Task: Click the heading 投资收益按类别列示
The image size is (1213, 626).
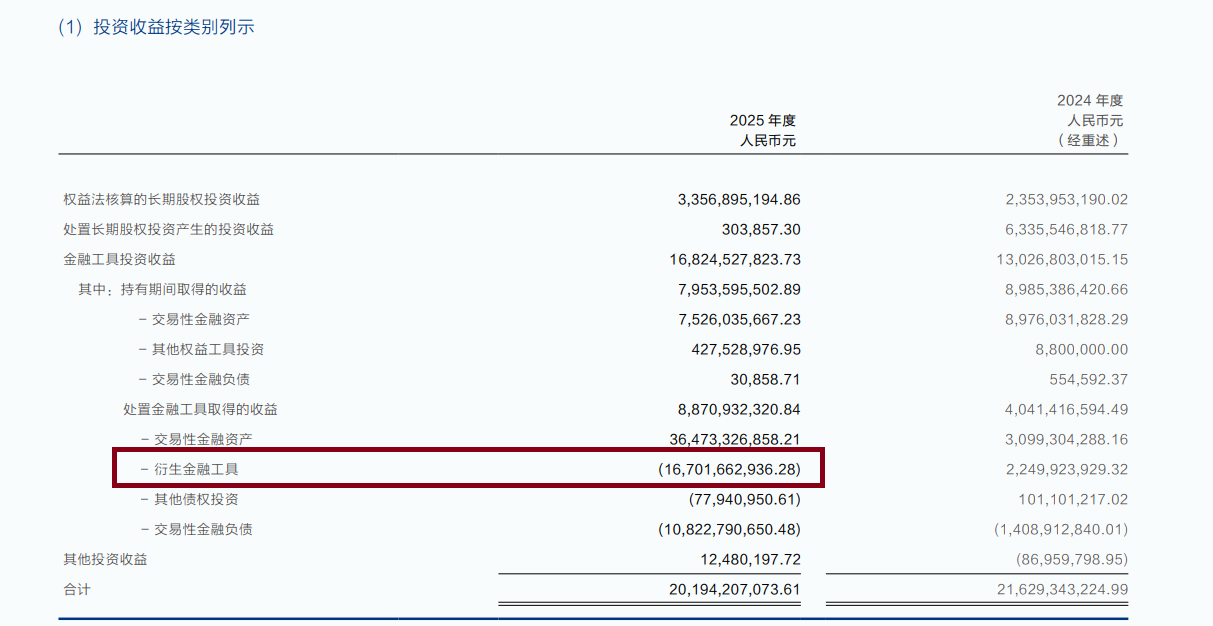Action: tap(174, 27)
